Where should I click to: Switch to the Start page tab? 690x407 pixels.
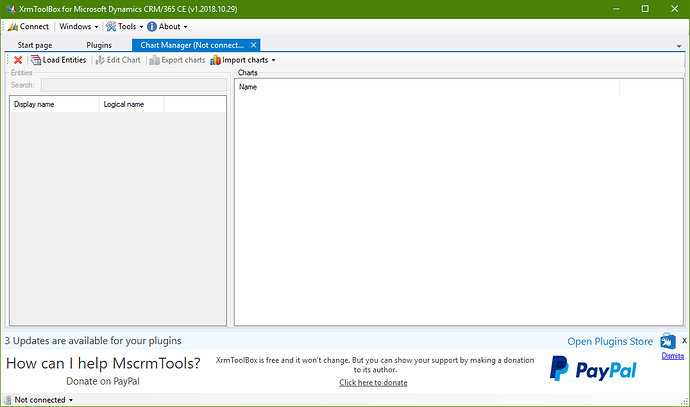click(35, 45)
